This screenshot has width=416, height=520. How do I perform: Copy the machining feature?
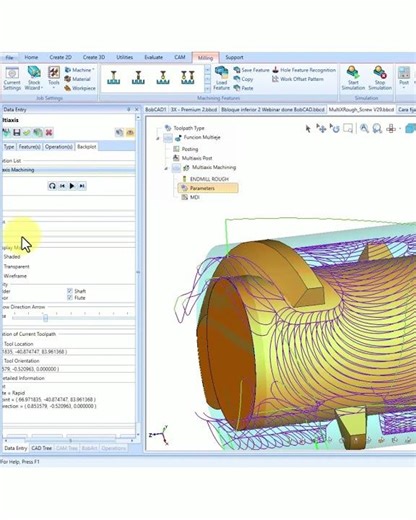click(x=244, y=79)
